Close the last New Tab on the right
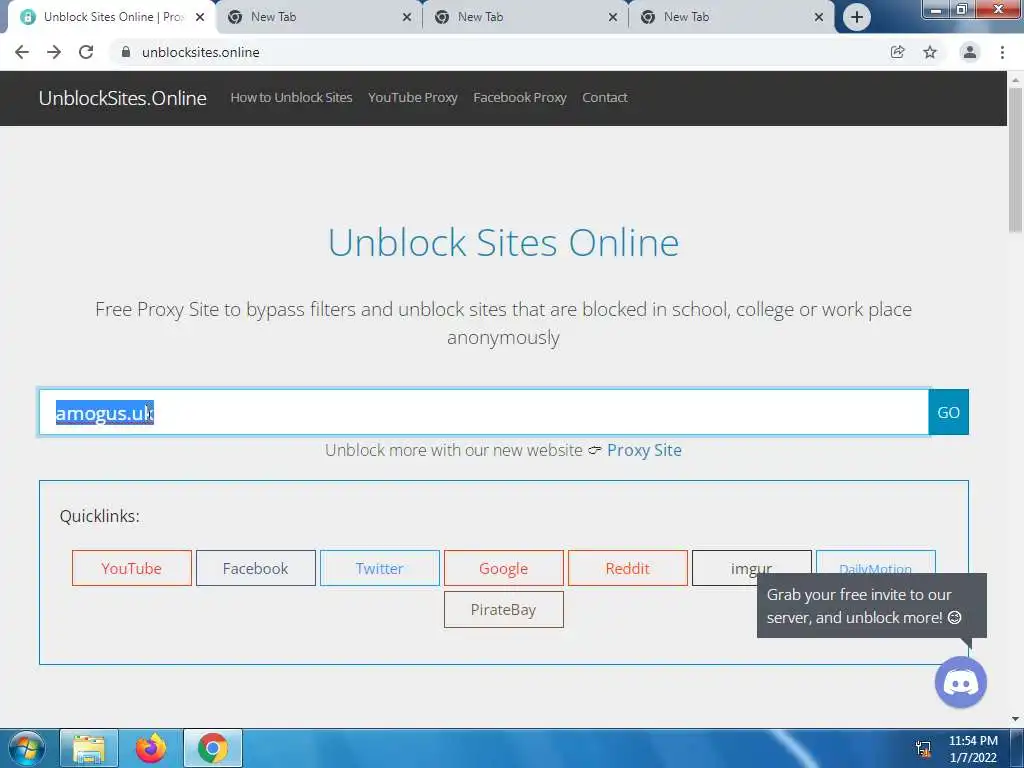 (818, 17)
